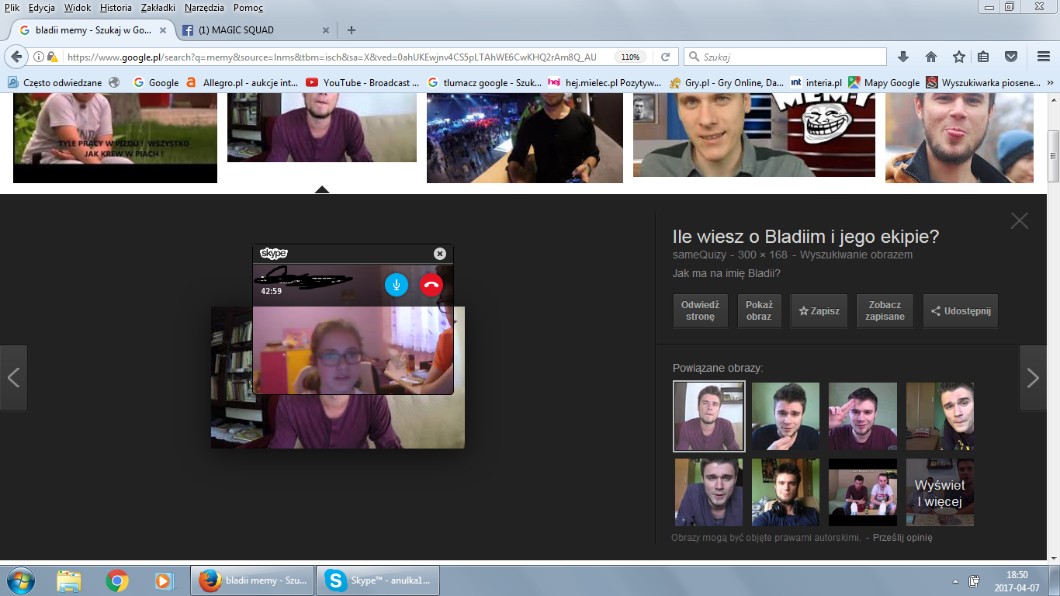End the Skype call with red button

tap(431, 285)
